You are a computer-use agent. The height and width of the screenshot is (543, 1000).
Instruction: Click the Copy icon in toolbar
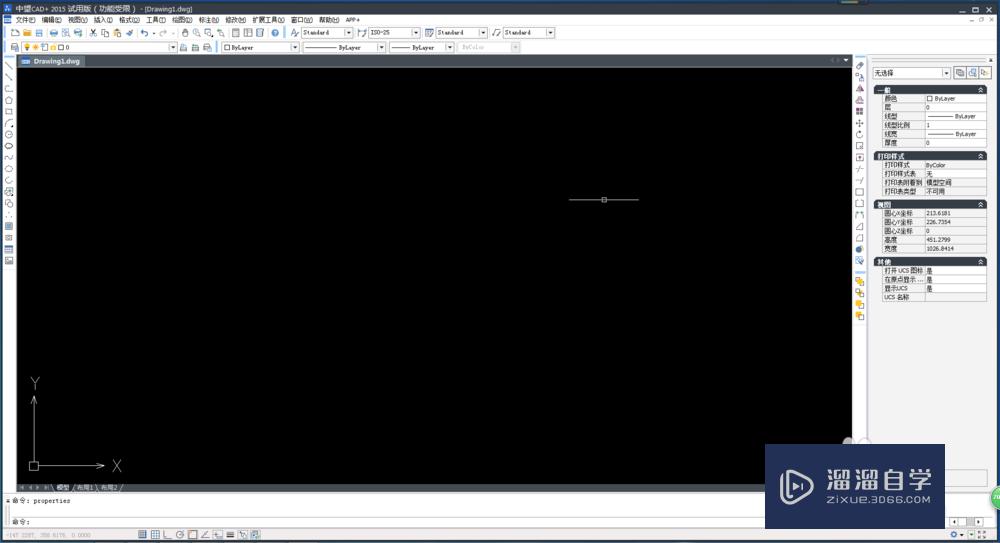pyautogui.click(x=105, y=33)
